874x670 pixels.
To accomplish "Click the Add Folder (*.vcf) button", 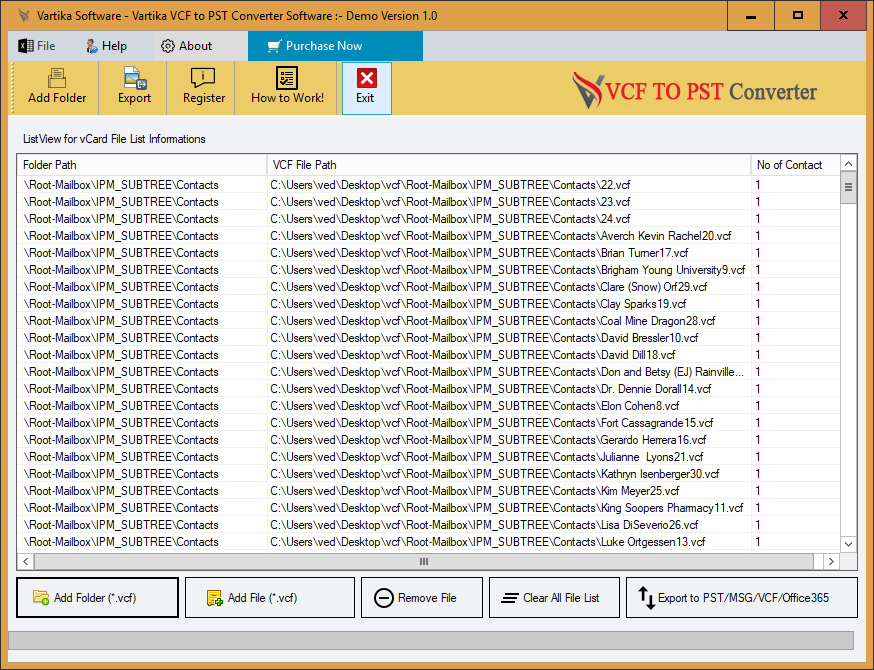I will pos(98,598).
